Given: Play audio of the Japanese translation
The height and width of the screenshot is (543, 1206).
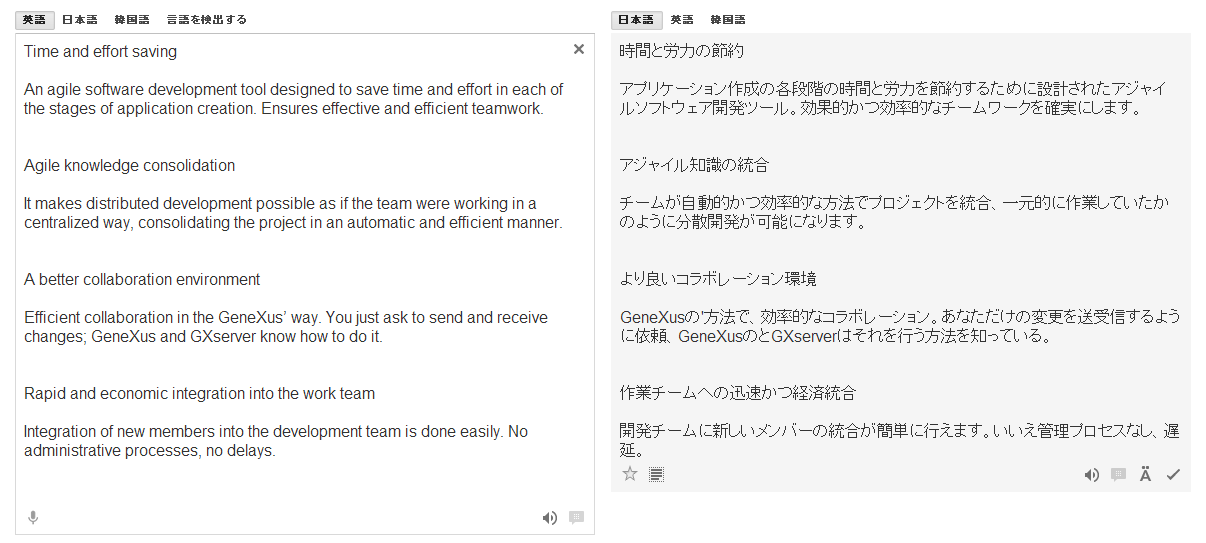Looking at the screenshot, I should click(x=1091, y=475).
